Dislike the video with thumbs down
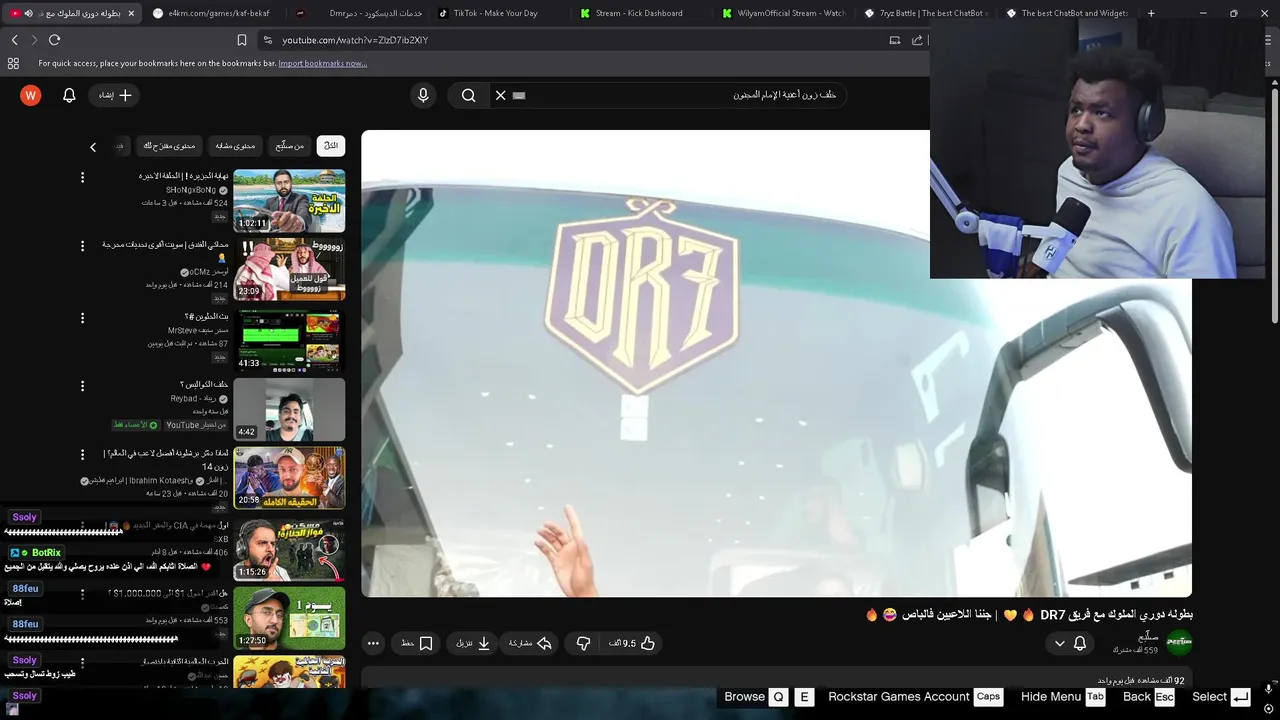 (583, 643)
